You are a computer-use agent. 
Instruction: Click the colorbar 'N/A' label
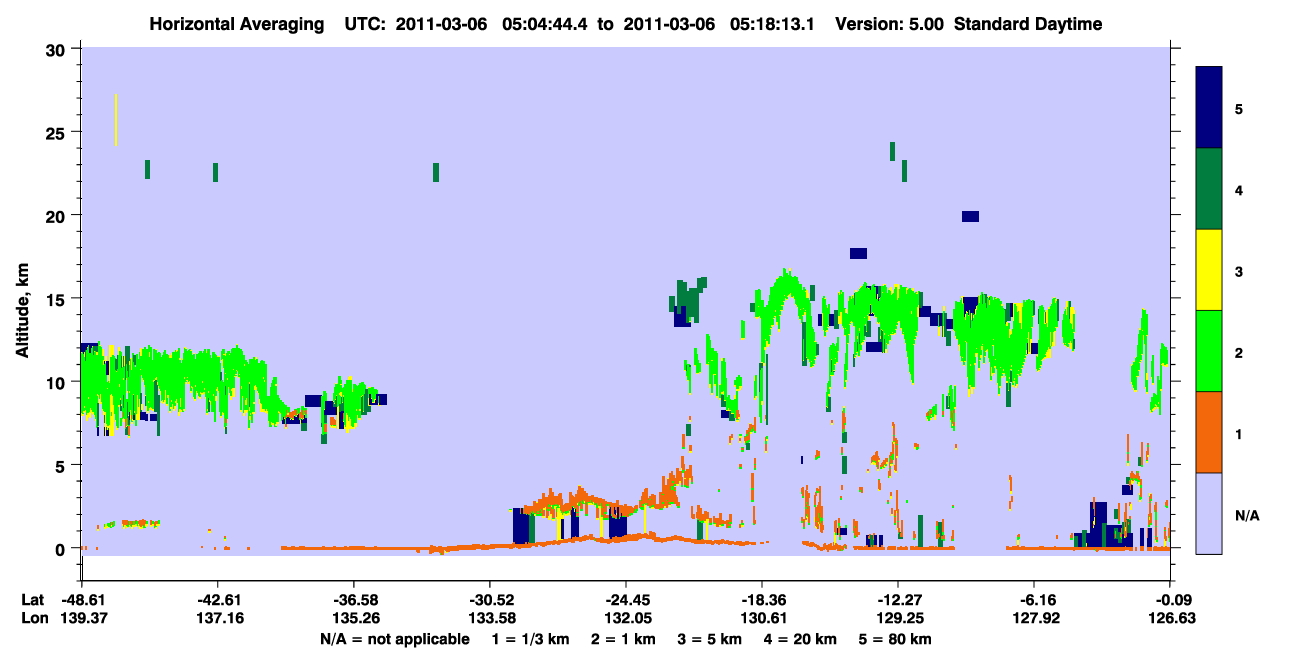point(1247,515)
